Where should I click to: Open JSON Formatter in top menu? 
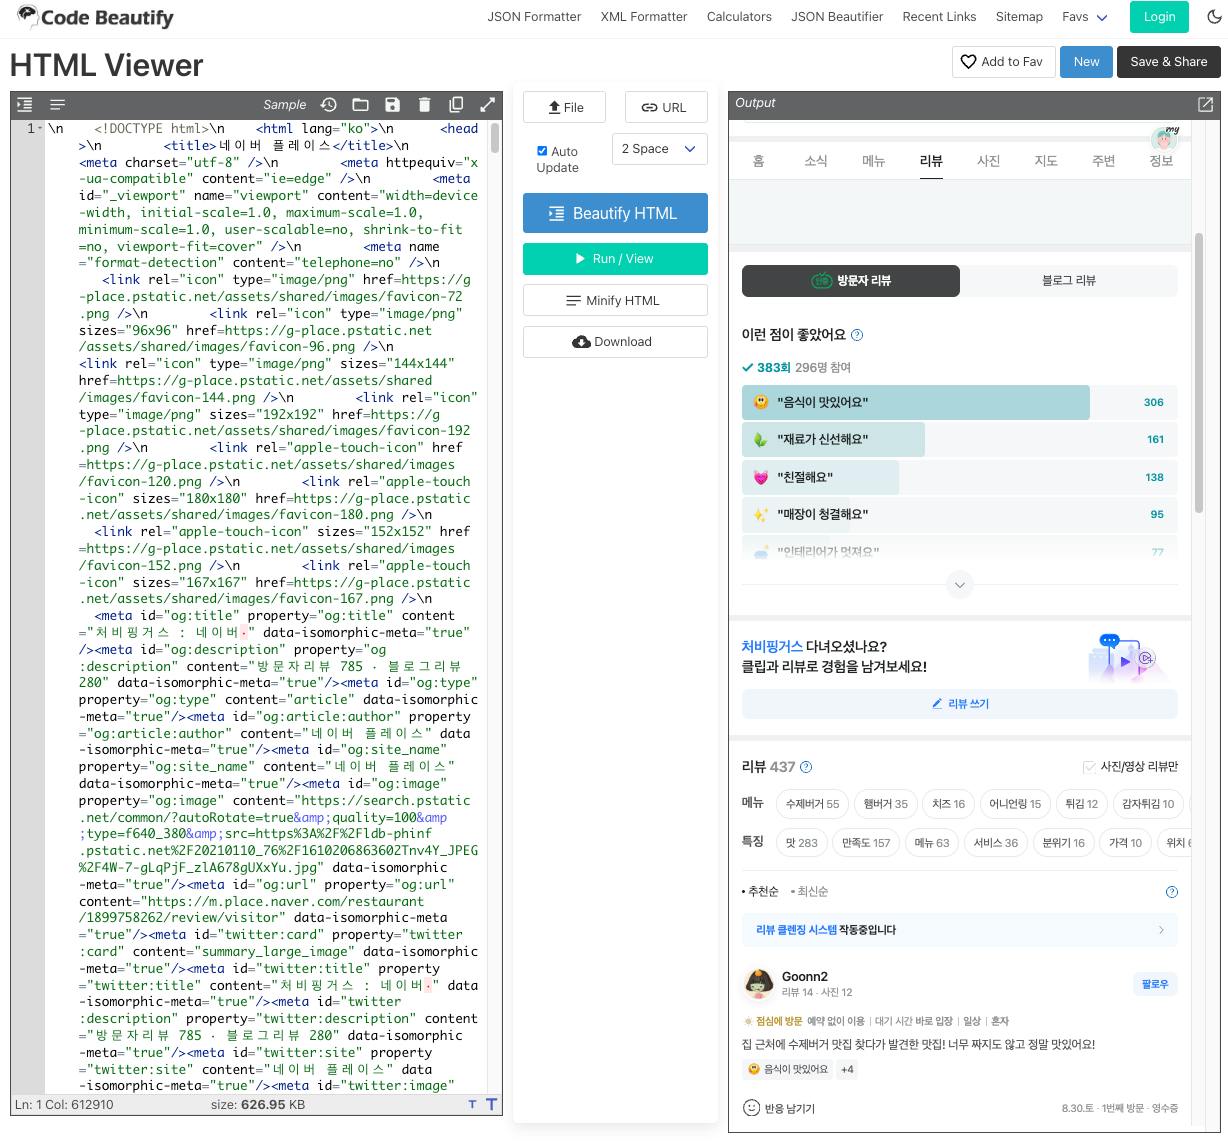coord(534,17)
